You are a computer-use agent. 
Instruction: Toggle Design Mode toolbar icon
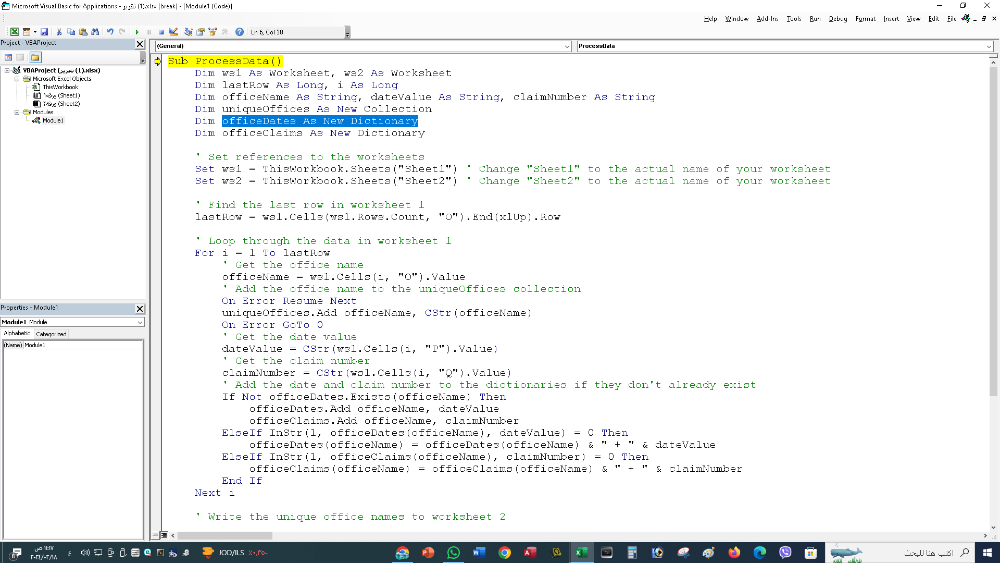[x=173, y=32]
